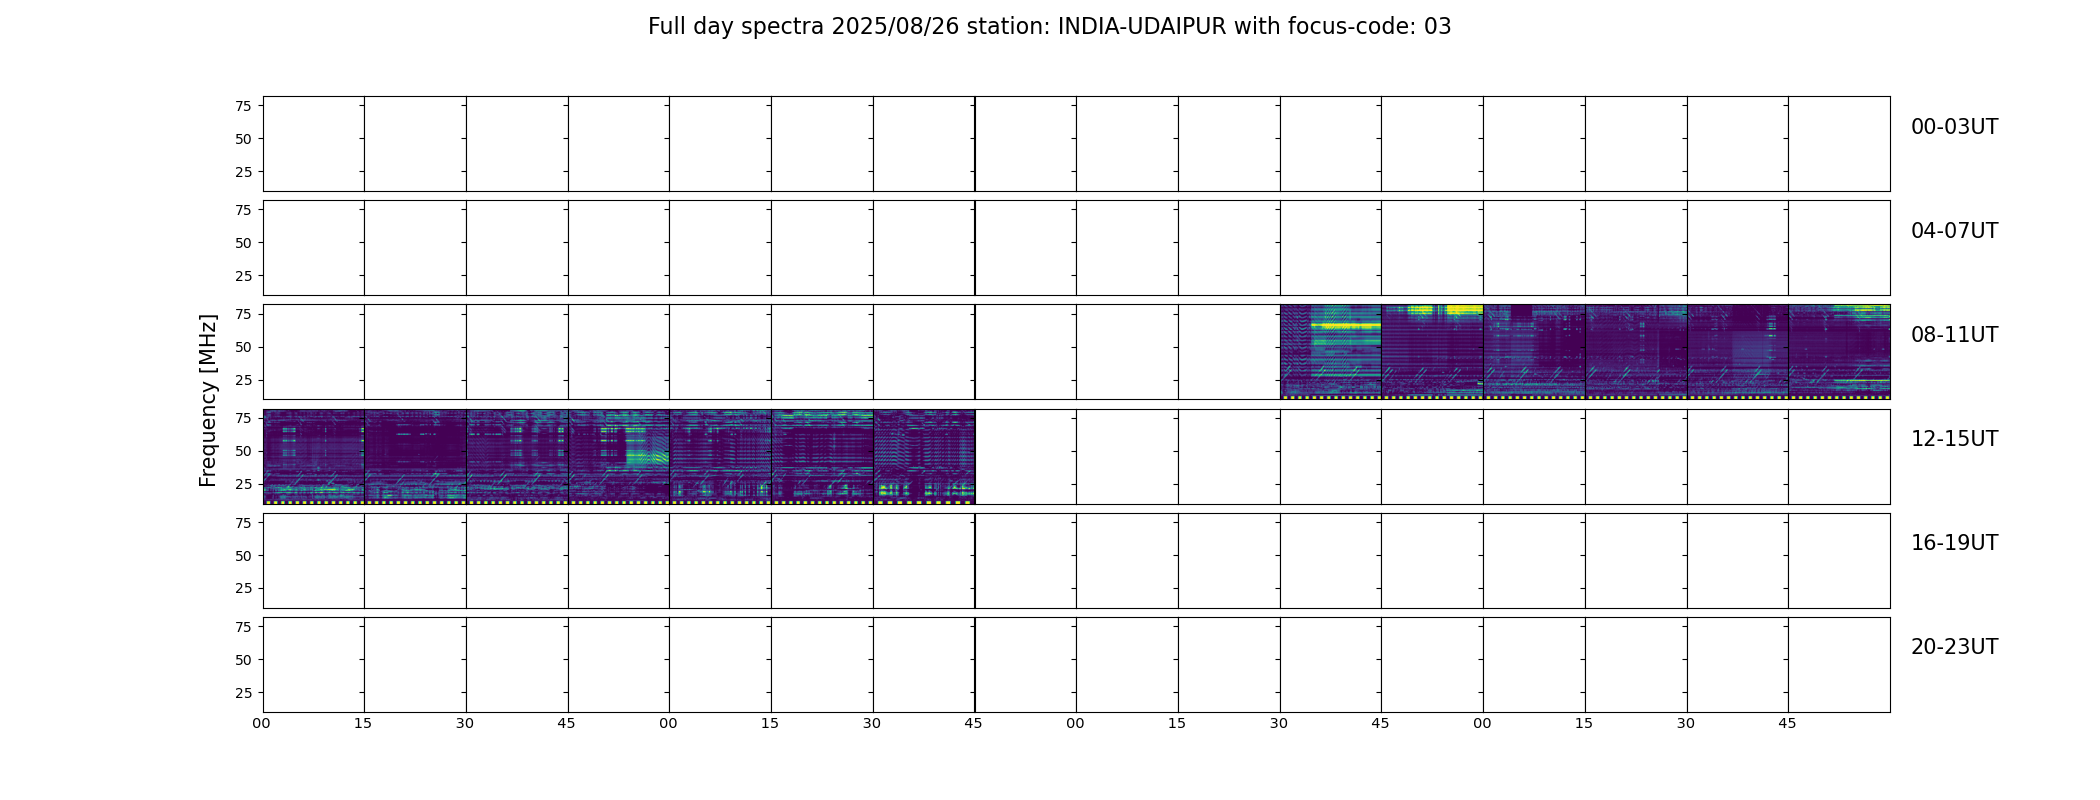
Task: Click the rightmost '45' minute tick on the time axis
Action: tap(1787, 723)
